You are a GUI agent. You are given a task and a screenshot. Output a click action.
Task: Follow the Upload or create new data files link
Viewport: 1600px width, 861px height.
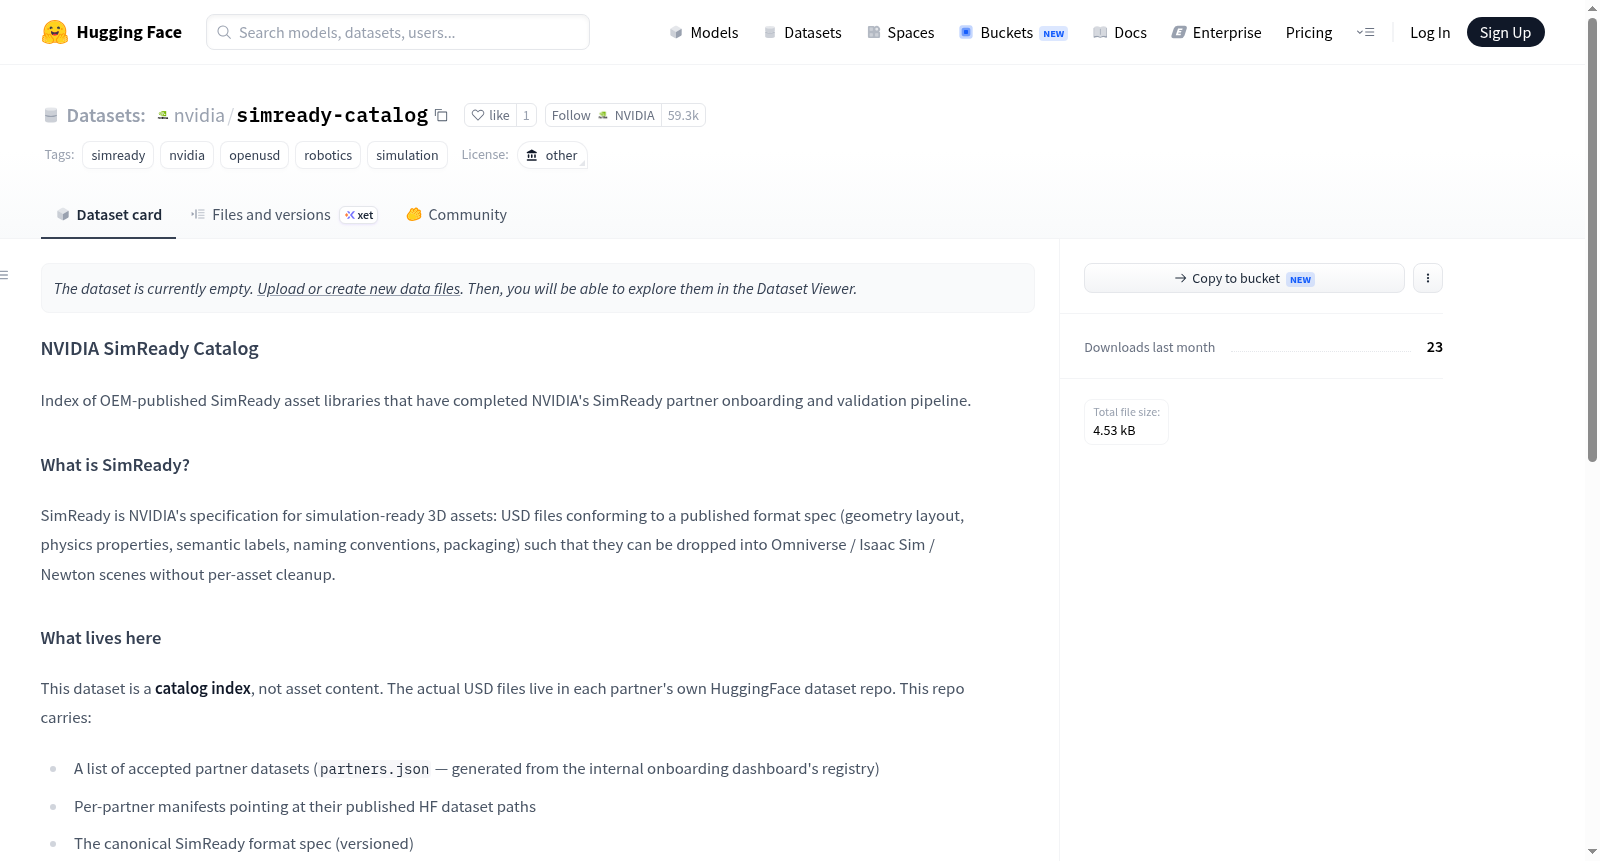tap(359, 289)
